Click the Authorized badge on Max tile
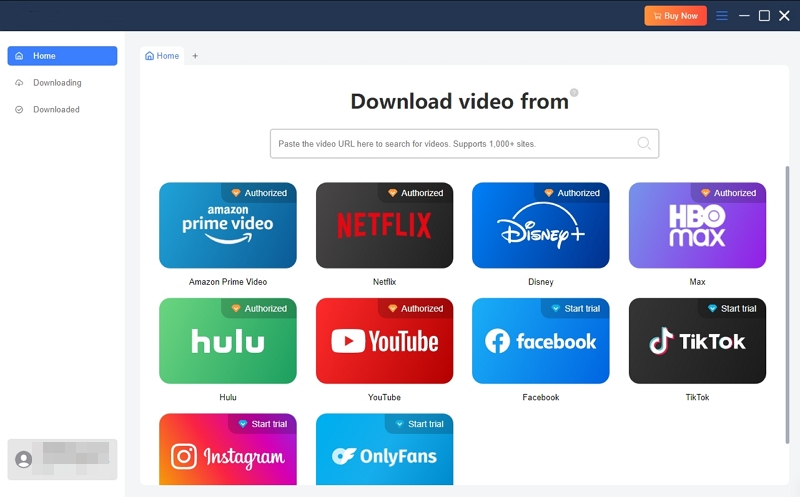The image size is (800, 497). tap(729, 193)
